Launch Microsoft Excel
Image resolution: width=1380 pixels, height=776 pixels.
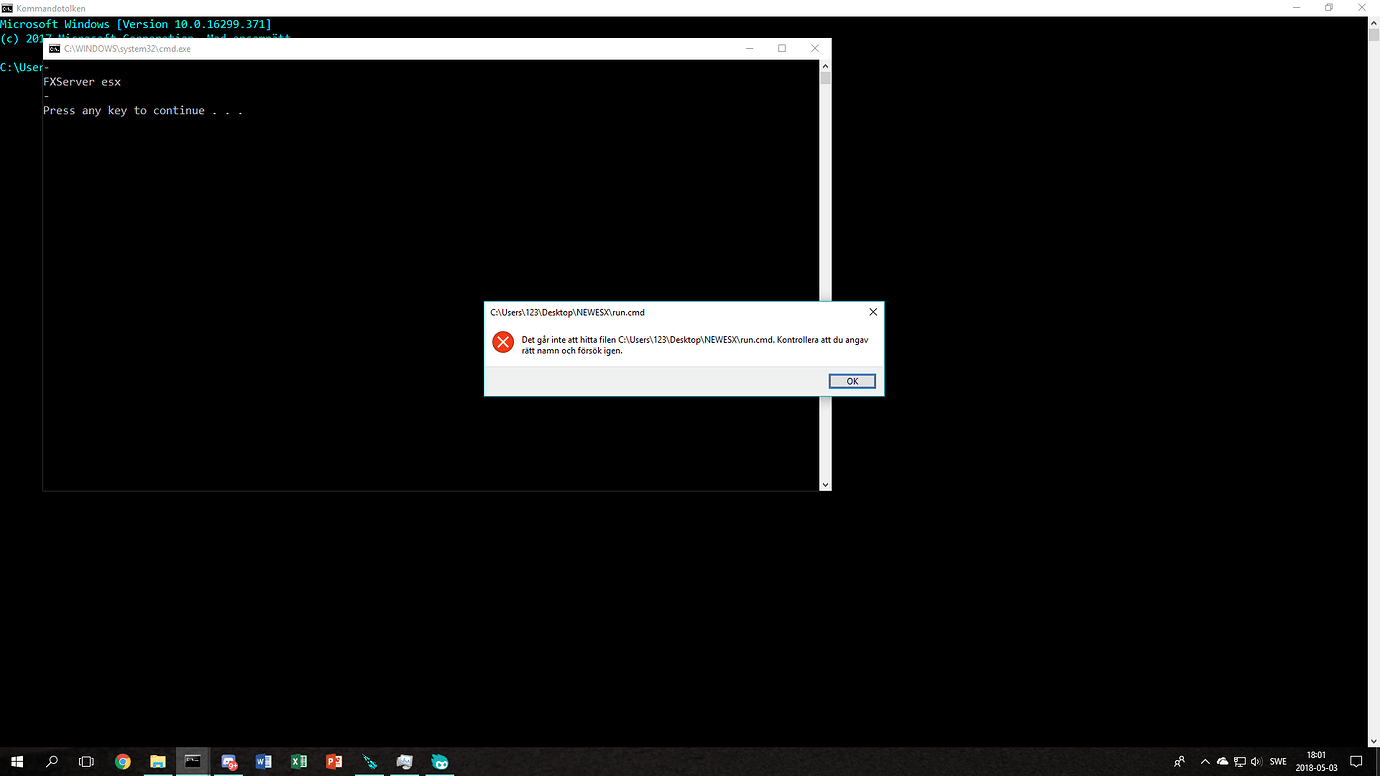(x=298, y=760)
